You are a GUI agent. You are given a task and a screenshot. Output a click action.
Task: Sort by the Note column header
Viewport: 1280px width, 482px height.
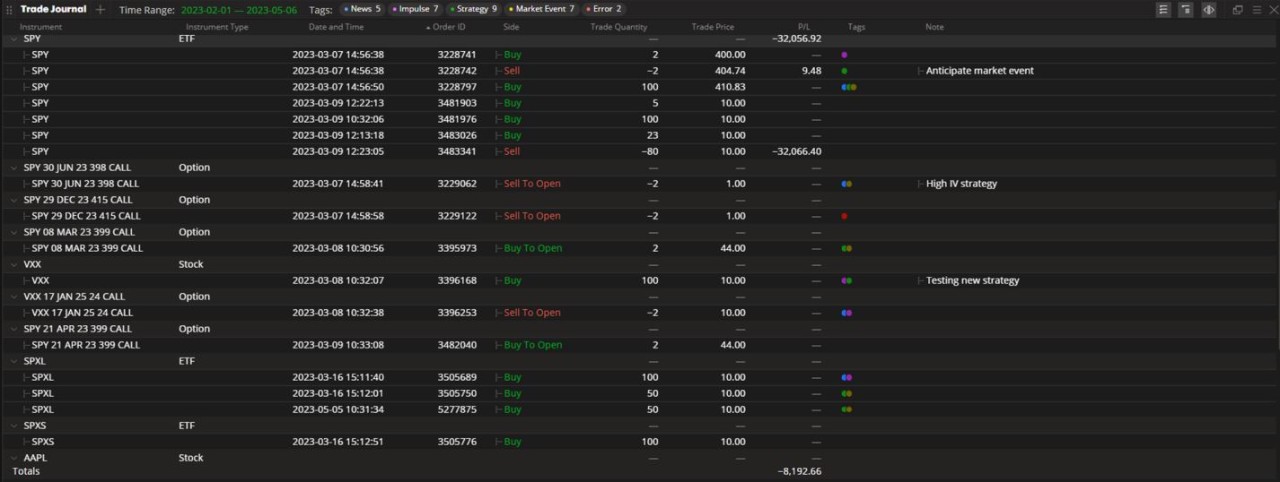(934, 27)
